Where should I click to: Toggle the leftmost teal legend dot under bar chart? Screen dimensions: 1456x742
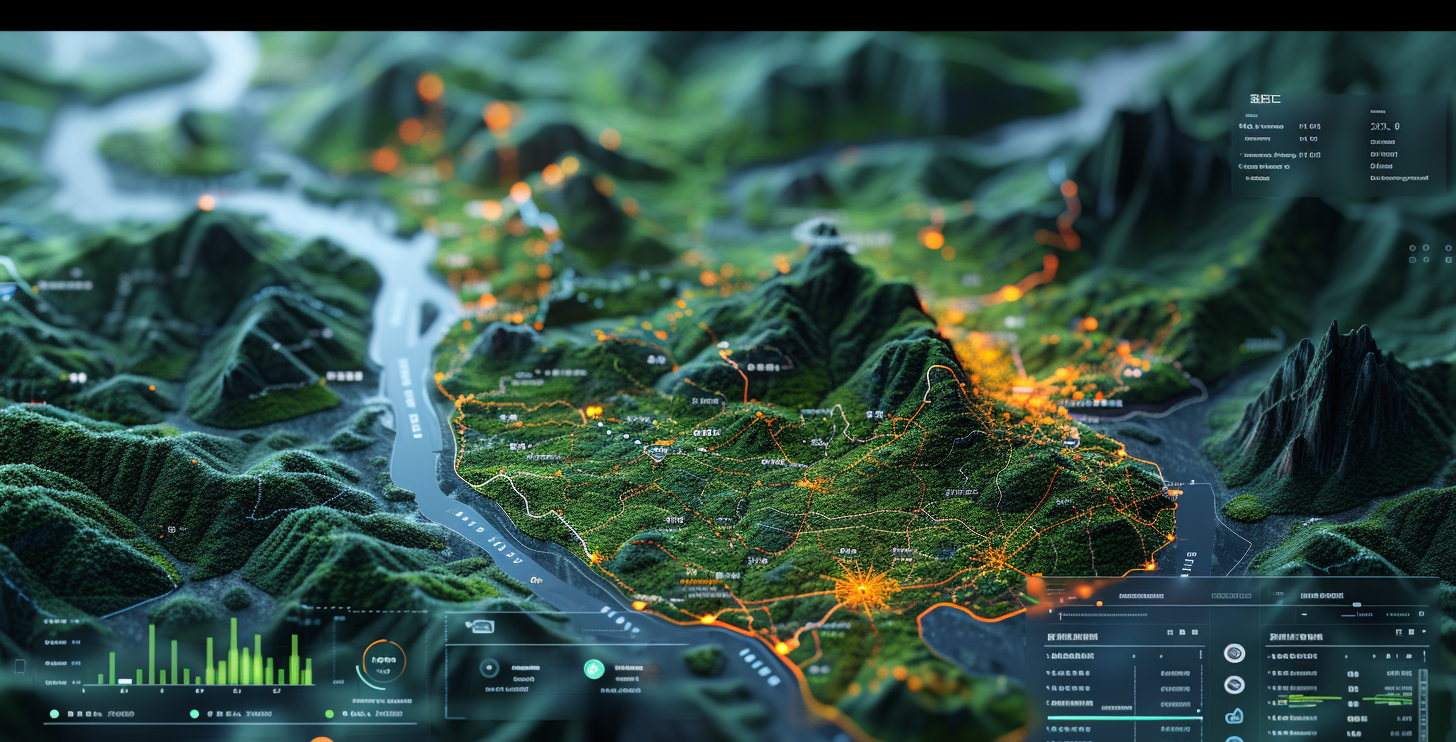coord(53,714)
